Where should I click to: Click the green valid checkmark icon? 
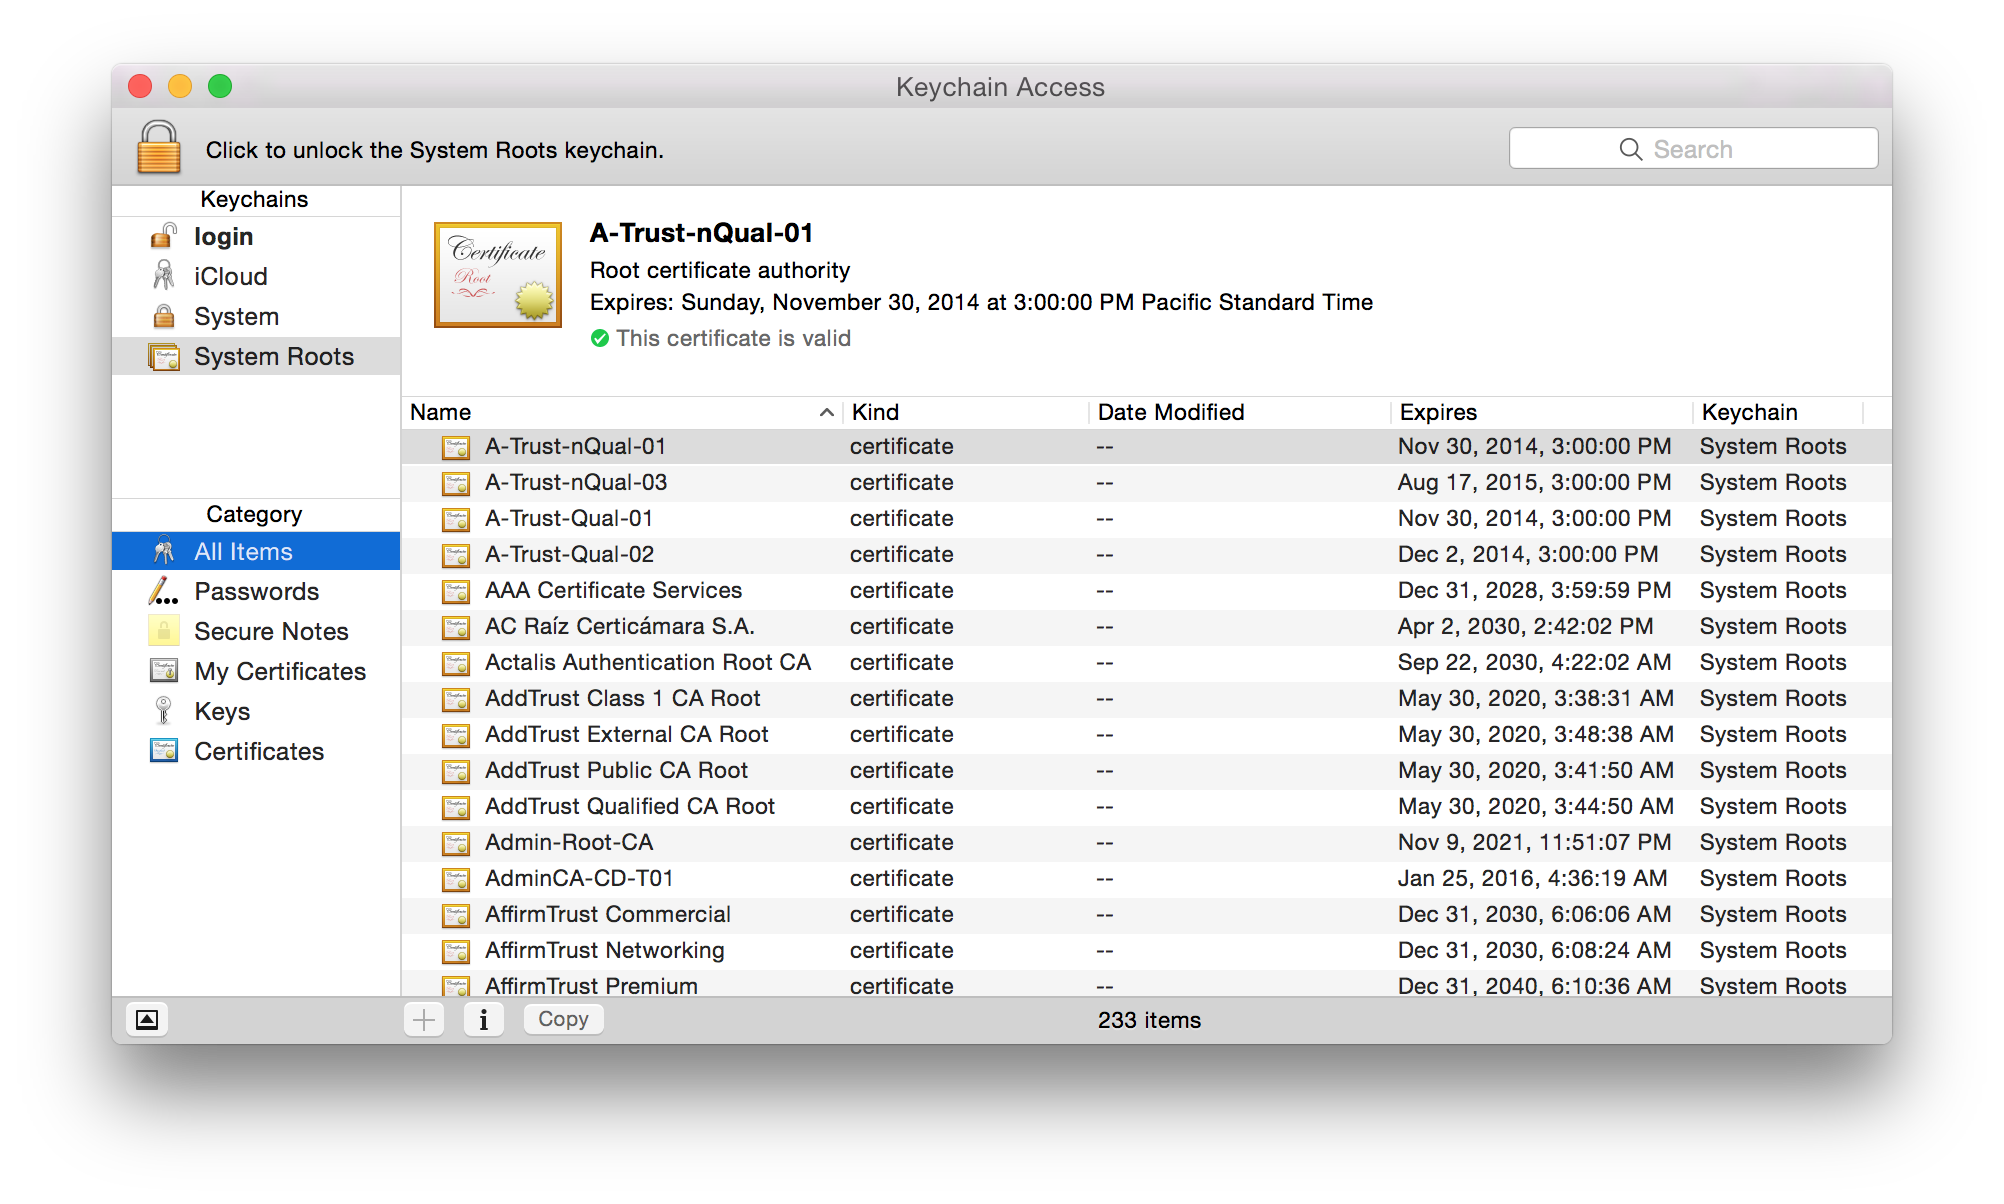[x=600, y=339]
